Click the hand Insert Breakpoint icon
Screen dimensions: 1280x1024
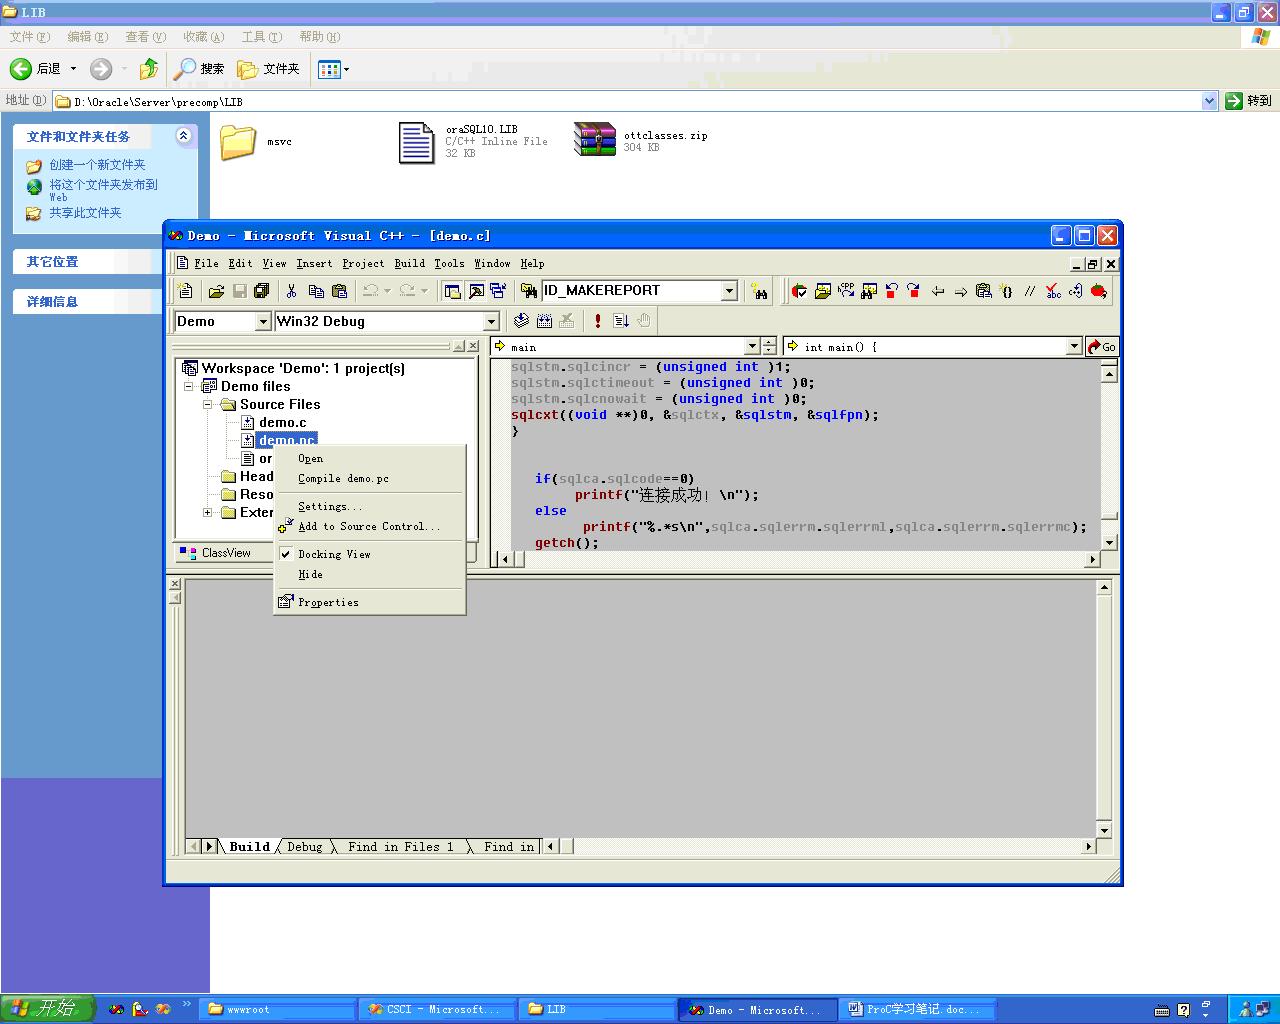pos(644,321)
